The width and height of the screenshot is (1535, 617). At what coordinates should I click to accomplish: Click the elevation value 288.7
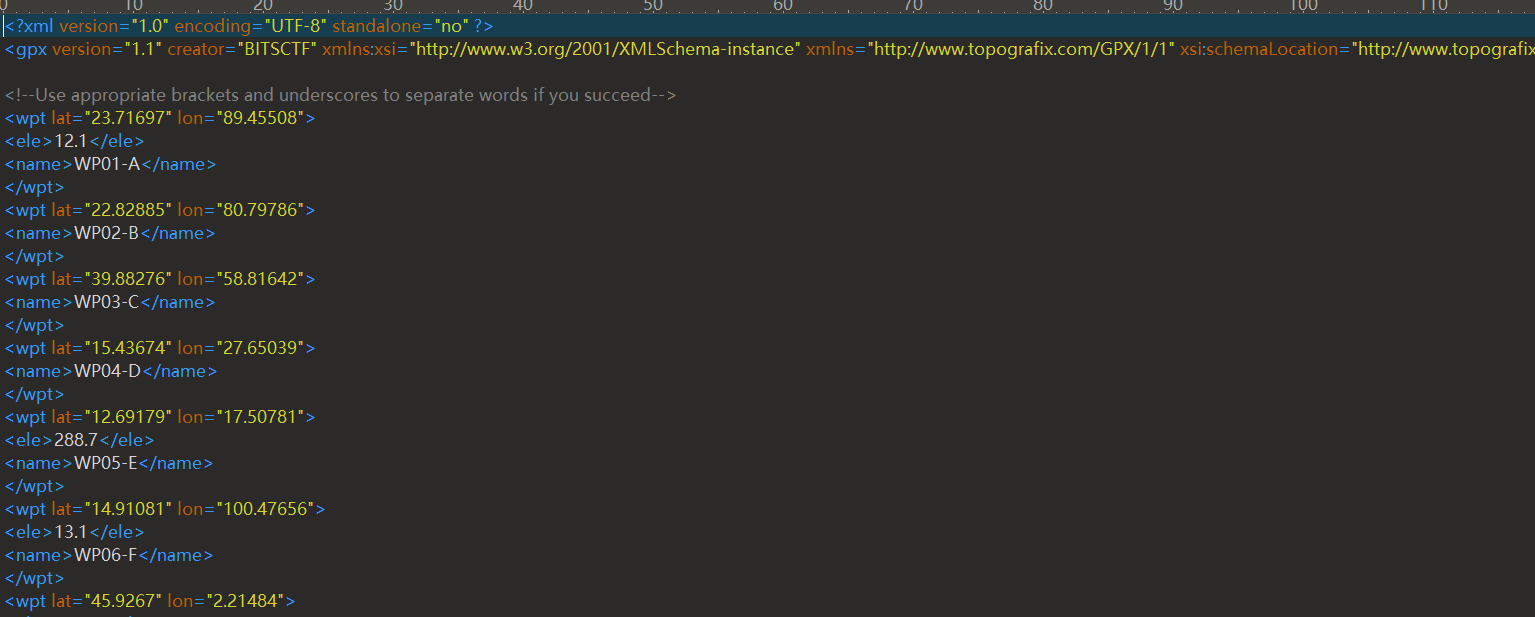click(x=75, y=440)
